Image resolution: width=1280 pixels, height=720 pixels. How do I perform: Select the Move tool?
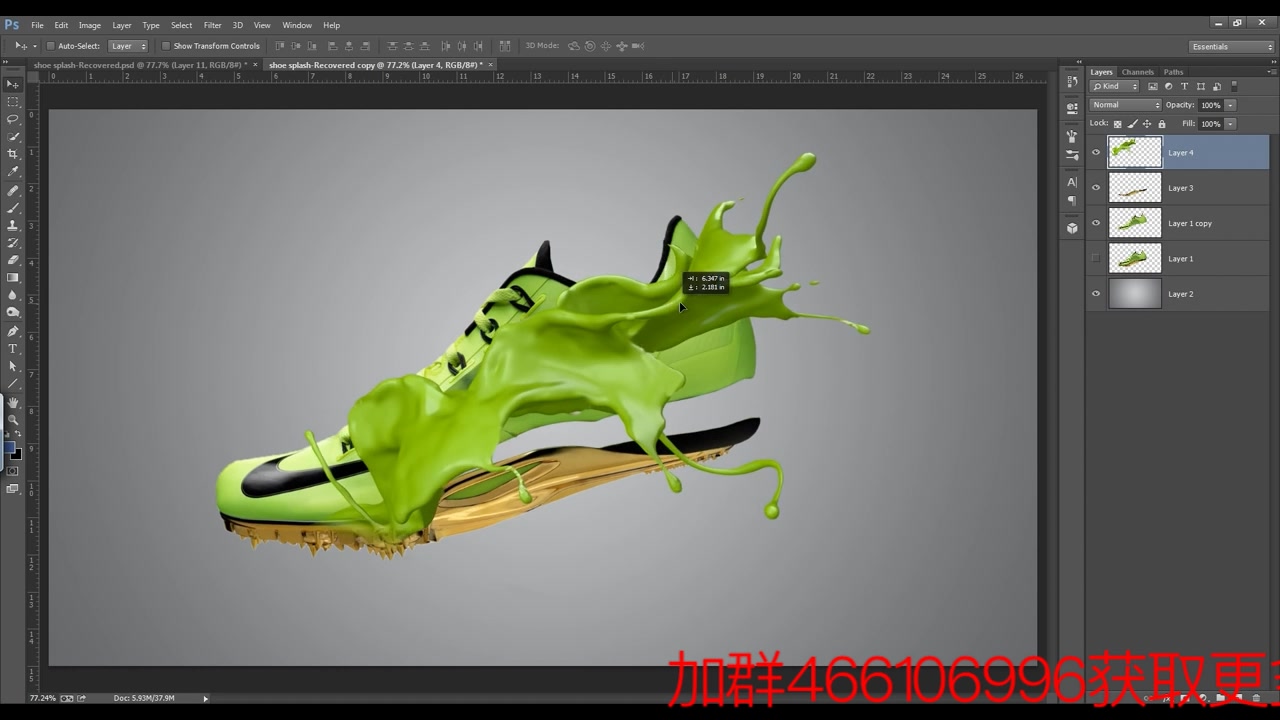click(13, 84)
